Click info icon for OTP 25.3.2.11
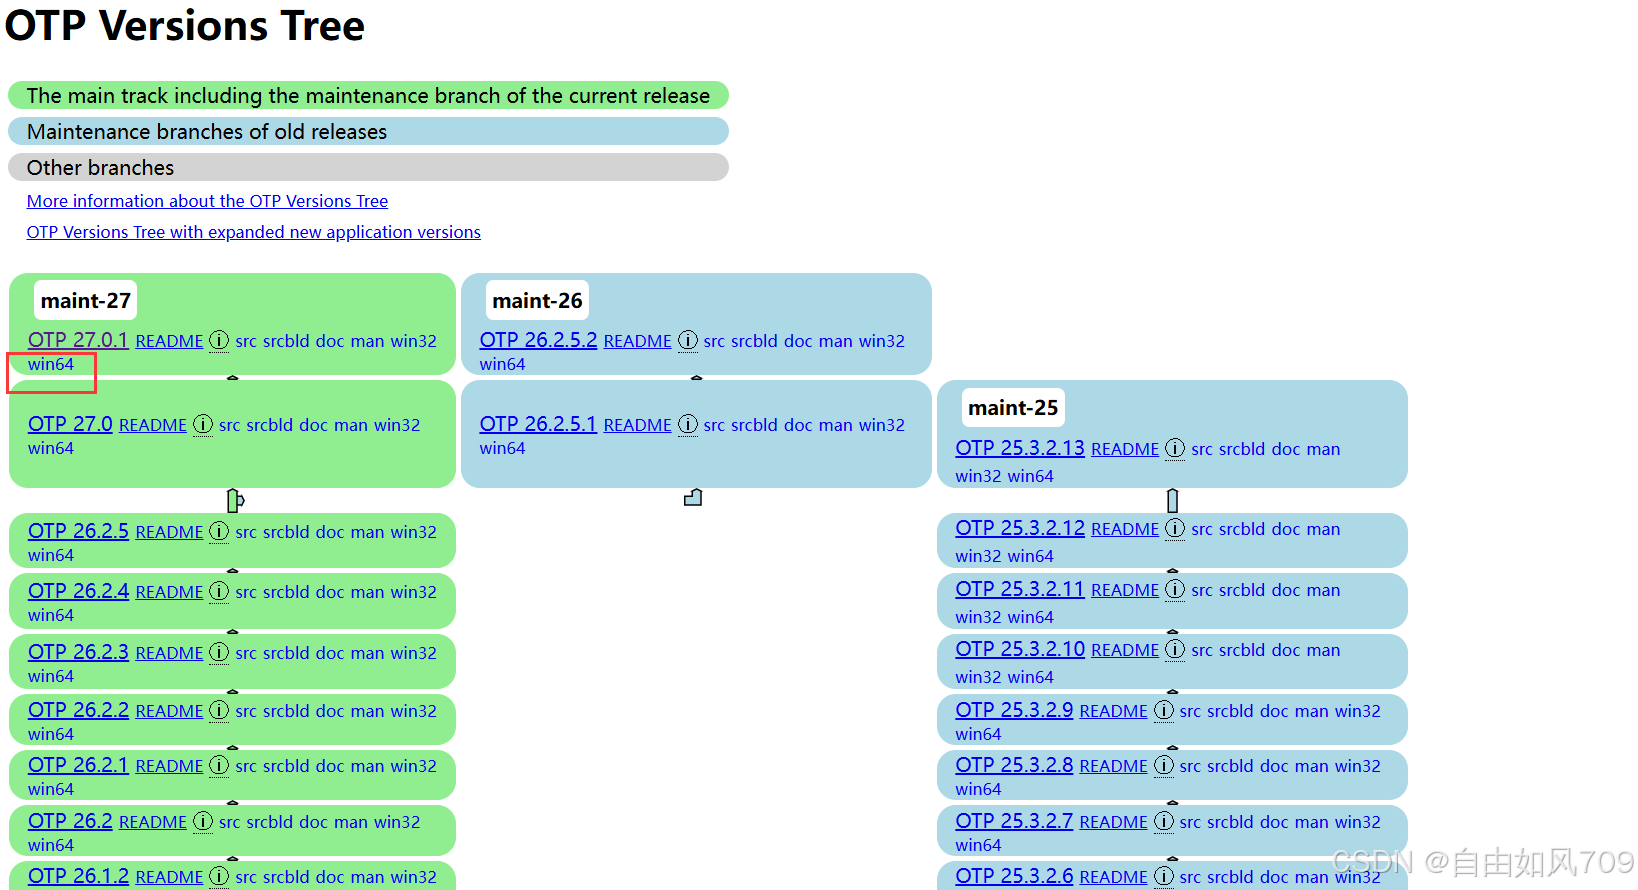1638x890 pixels. point(1175,590)
